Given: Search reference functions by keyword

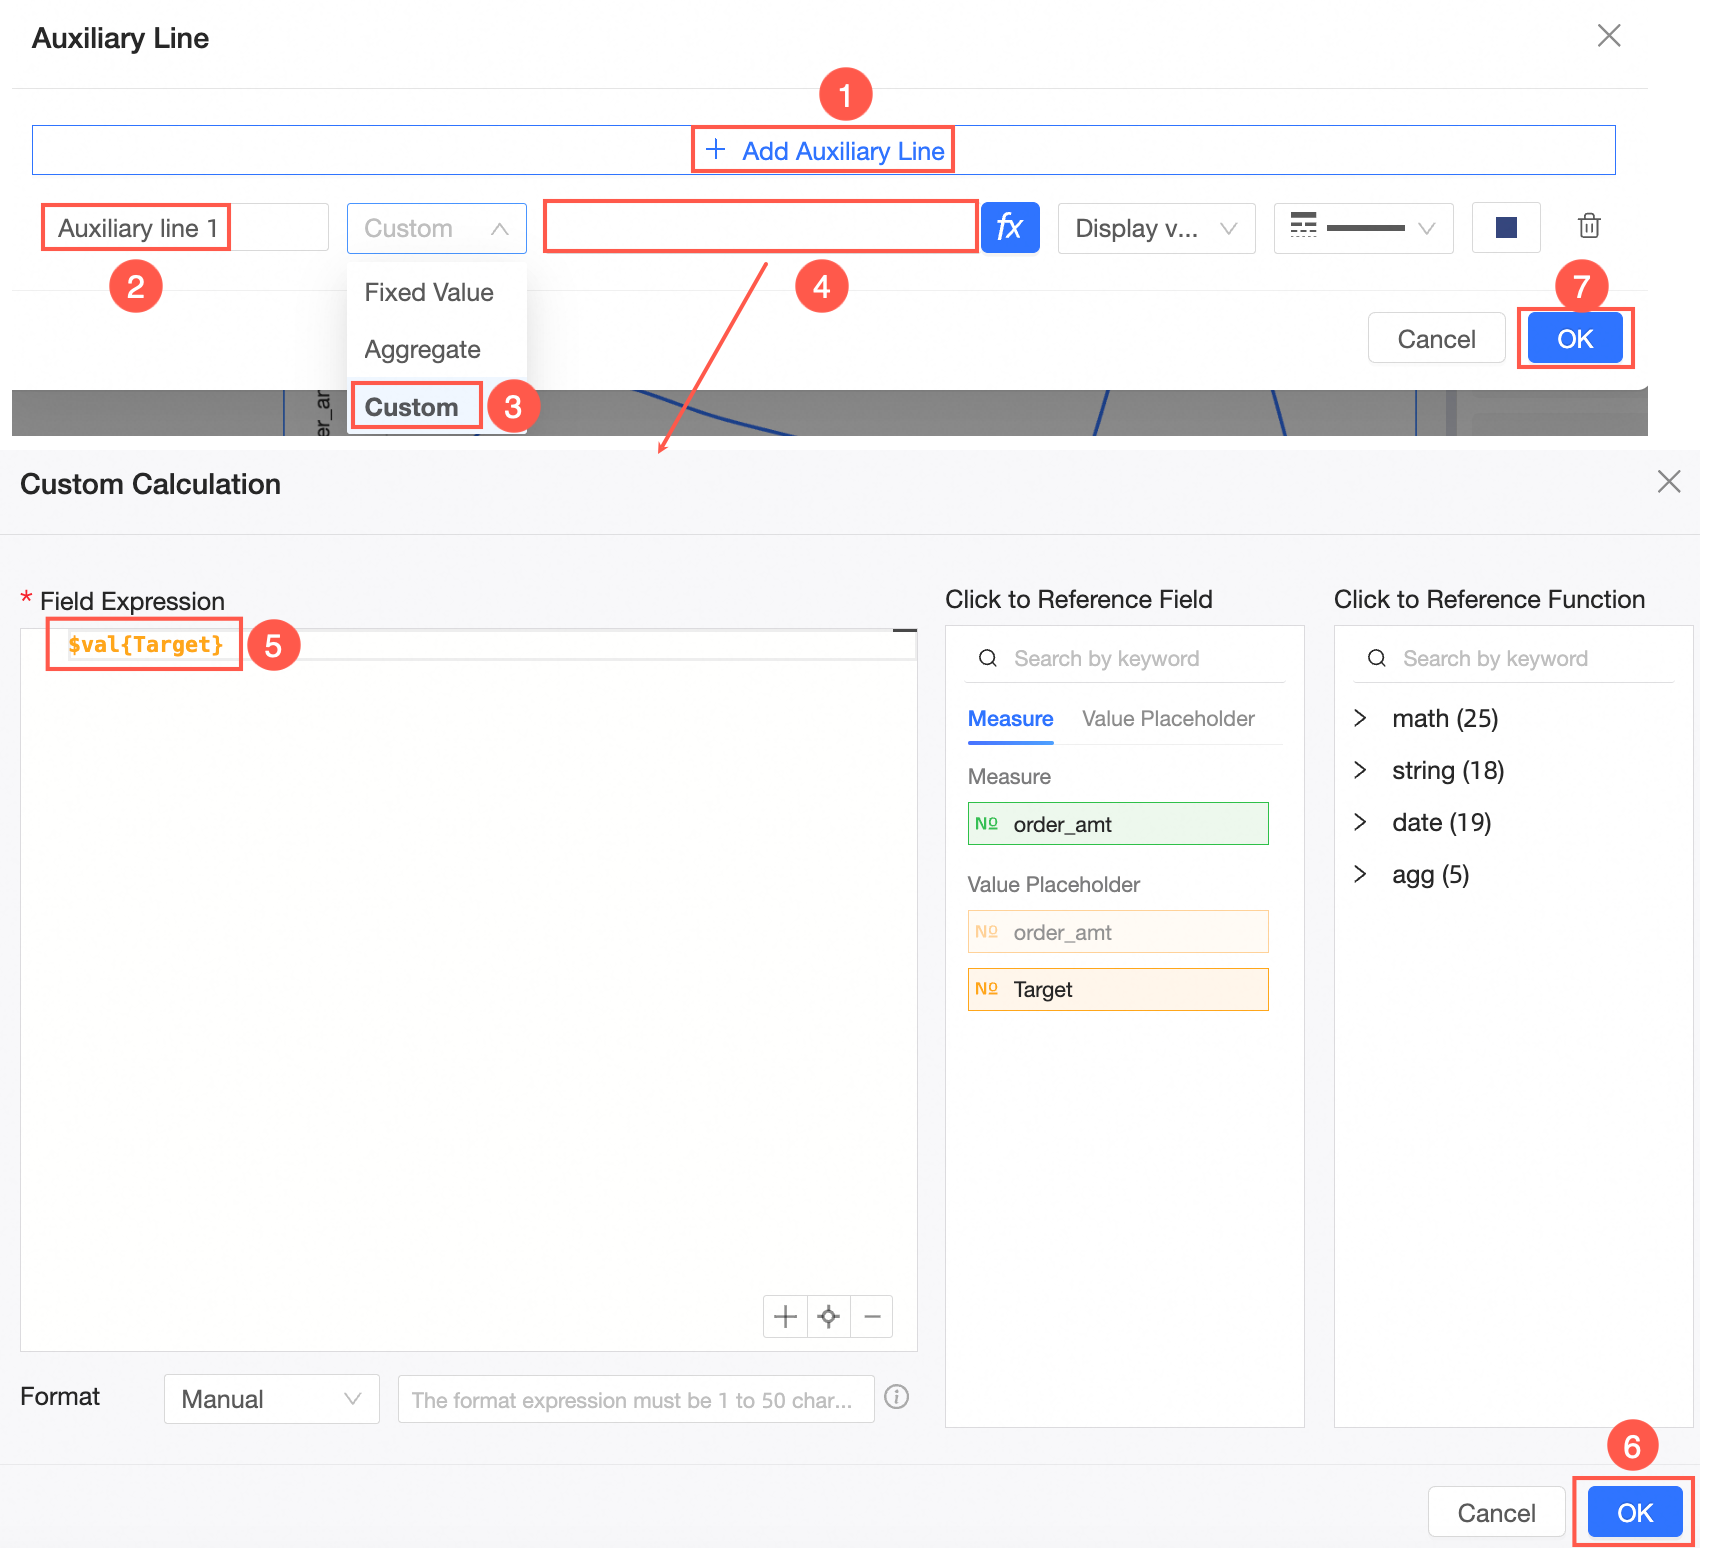Looking at the screenshot, I should click(1513, 658).
